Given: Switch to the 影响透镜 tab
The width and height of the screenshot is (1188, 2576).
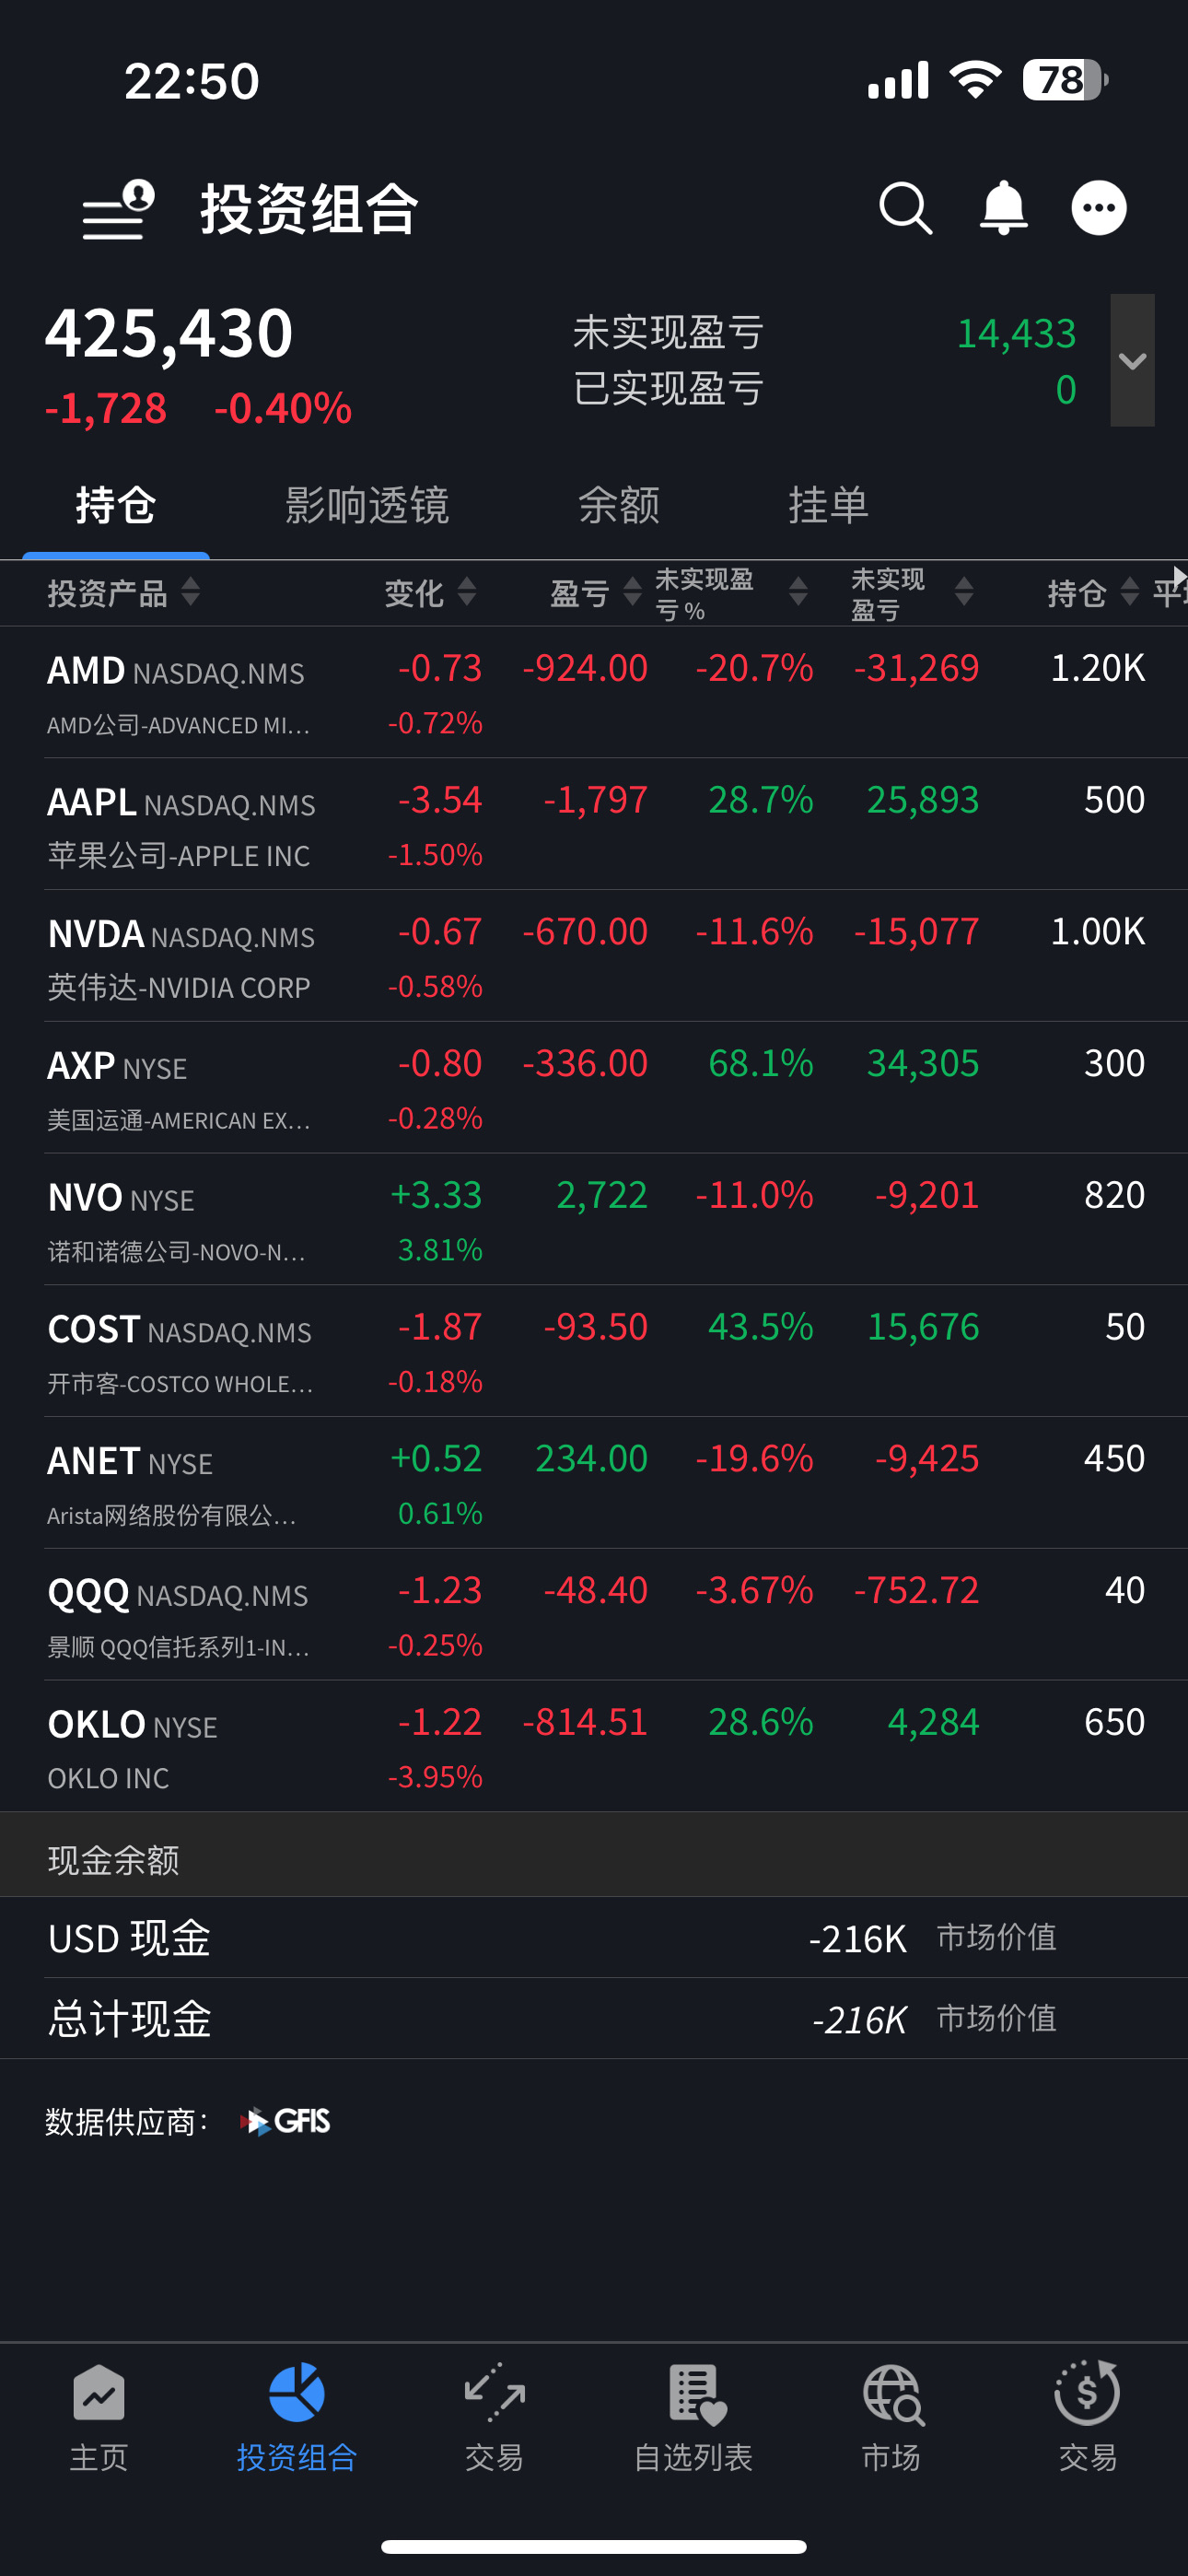Looking at the screenshot, I should (x=367, y=505).
